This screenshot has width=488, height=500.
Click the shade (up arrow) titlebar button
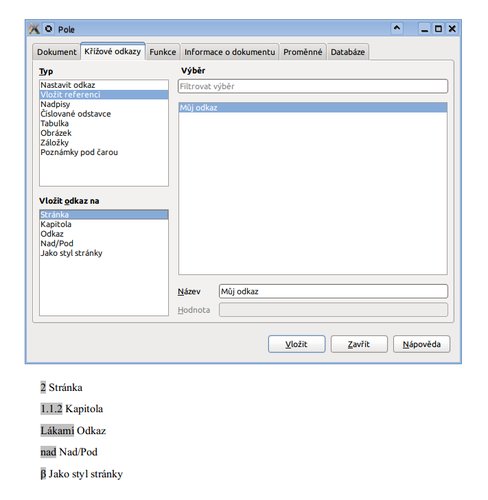click(397, 28)
